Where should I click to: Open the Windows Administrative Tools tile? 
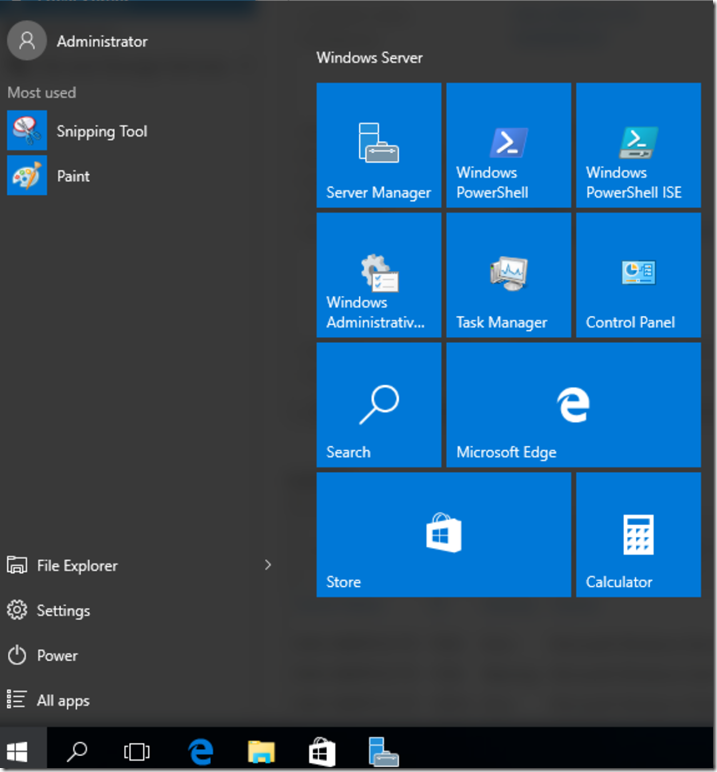[x=379, y=275]
